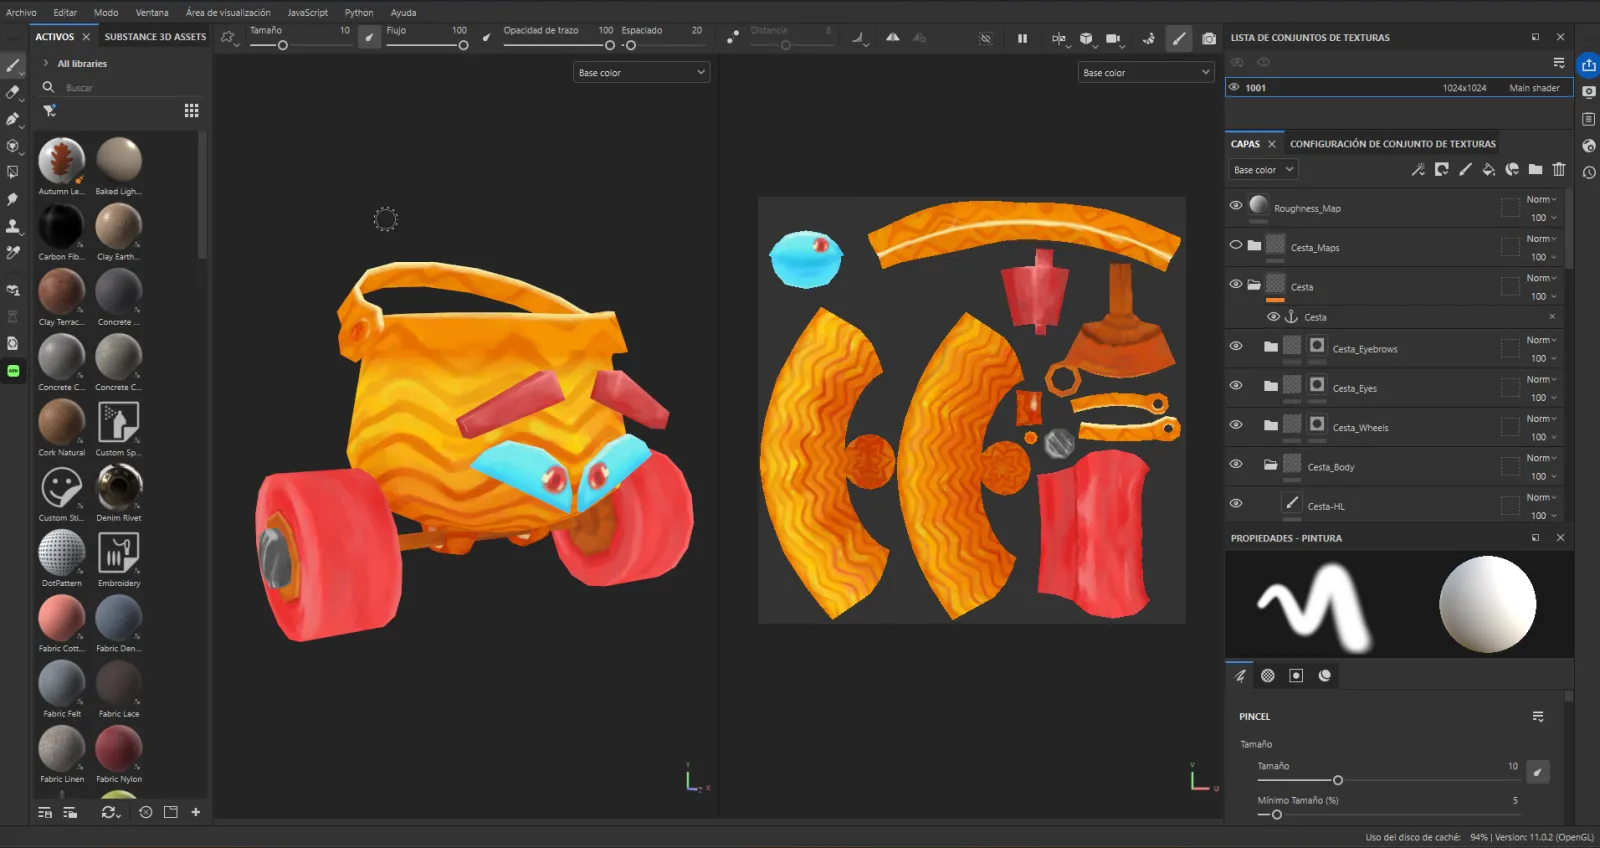Pause the engine rendering with pause button
This screenshot has width=1600, height=848.
click(1022, 39)
